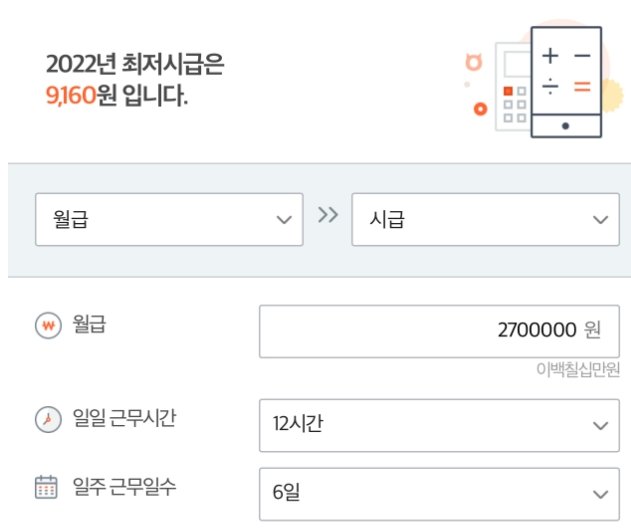Open the 월급 source type dropdown

pyautogui.click(x=169, y=219)
